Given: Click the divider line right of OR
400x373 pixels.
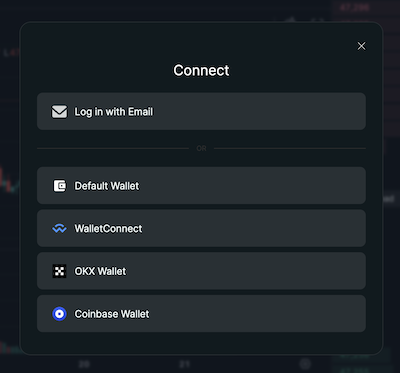Looking at the screenshot, I should point(290,148).
